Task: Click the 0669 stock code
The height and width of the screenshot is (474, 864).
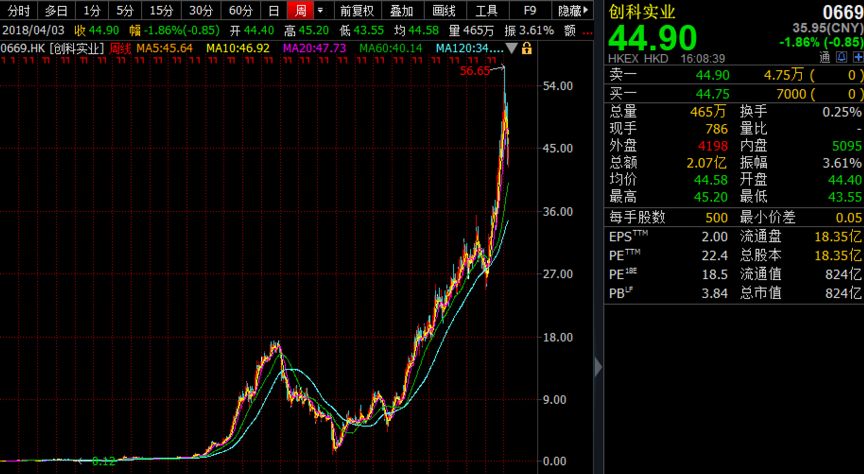Action: tap(843, 12)
